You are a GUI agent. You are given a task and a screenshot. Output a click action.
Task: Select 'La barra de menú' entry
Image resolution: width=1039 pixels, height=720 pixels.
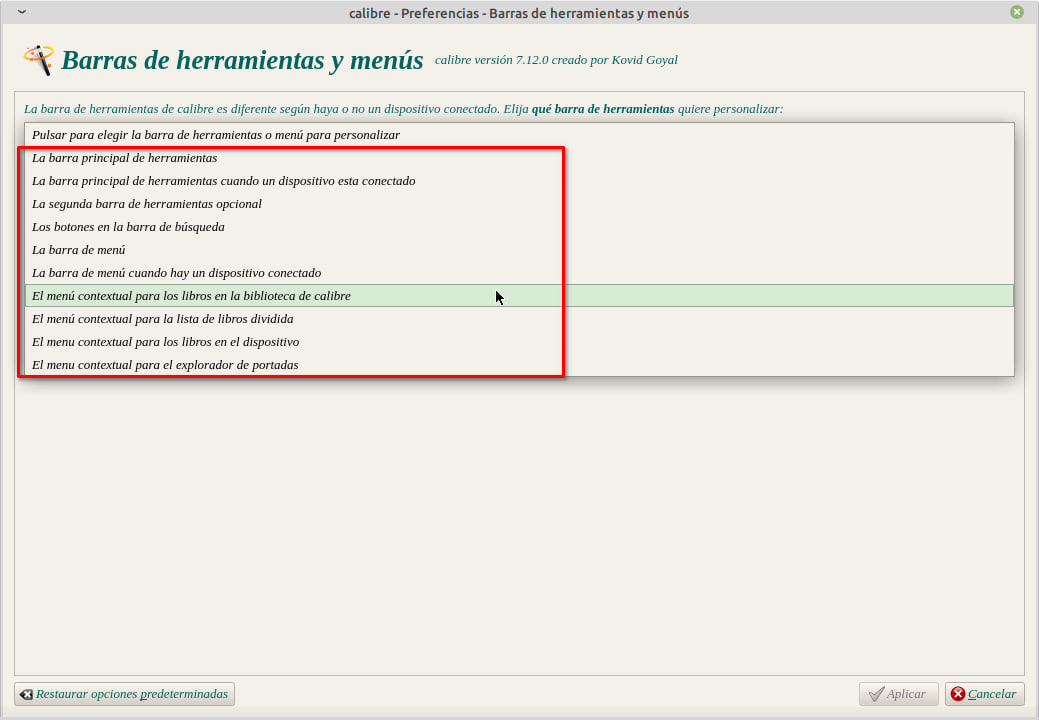tap(520, 250)
